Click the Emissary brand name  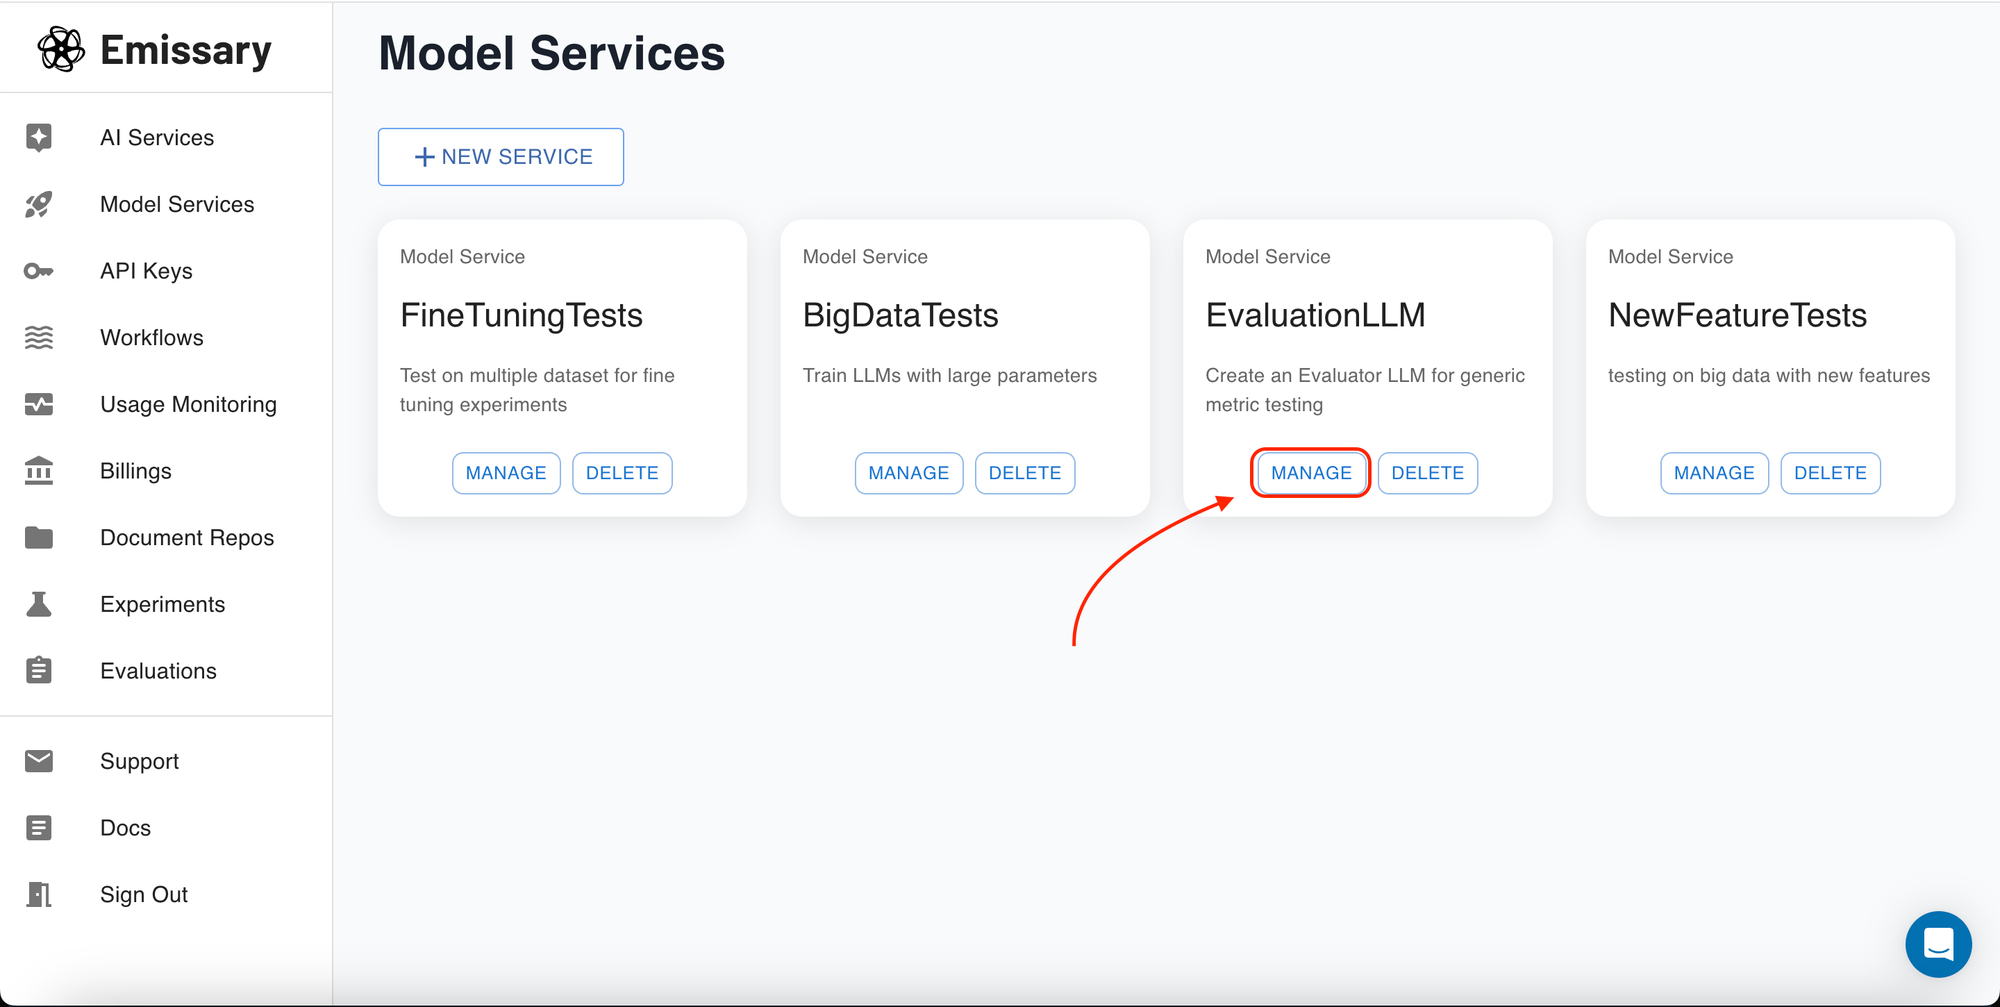click(186, 50)
